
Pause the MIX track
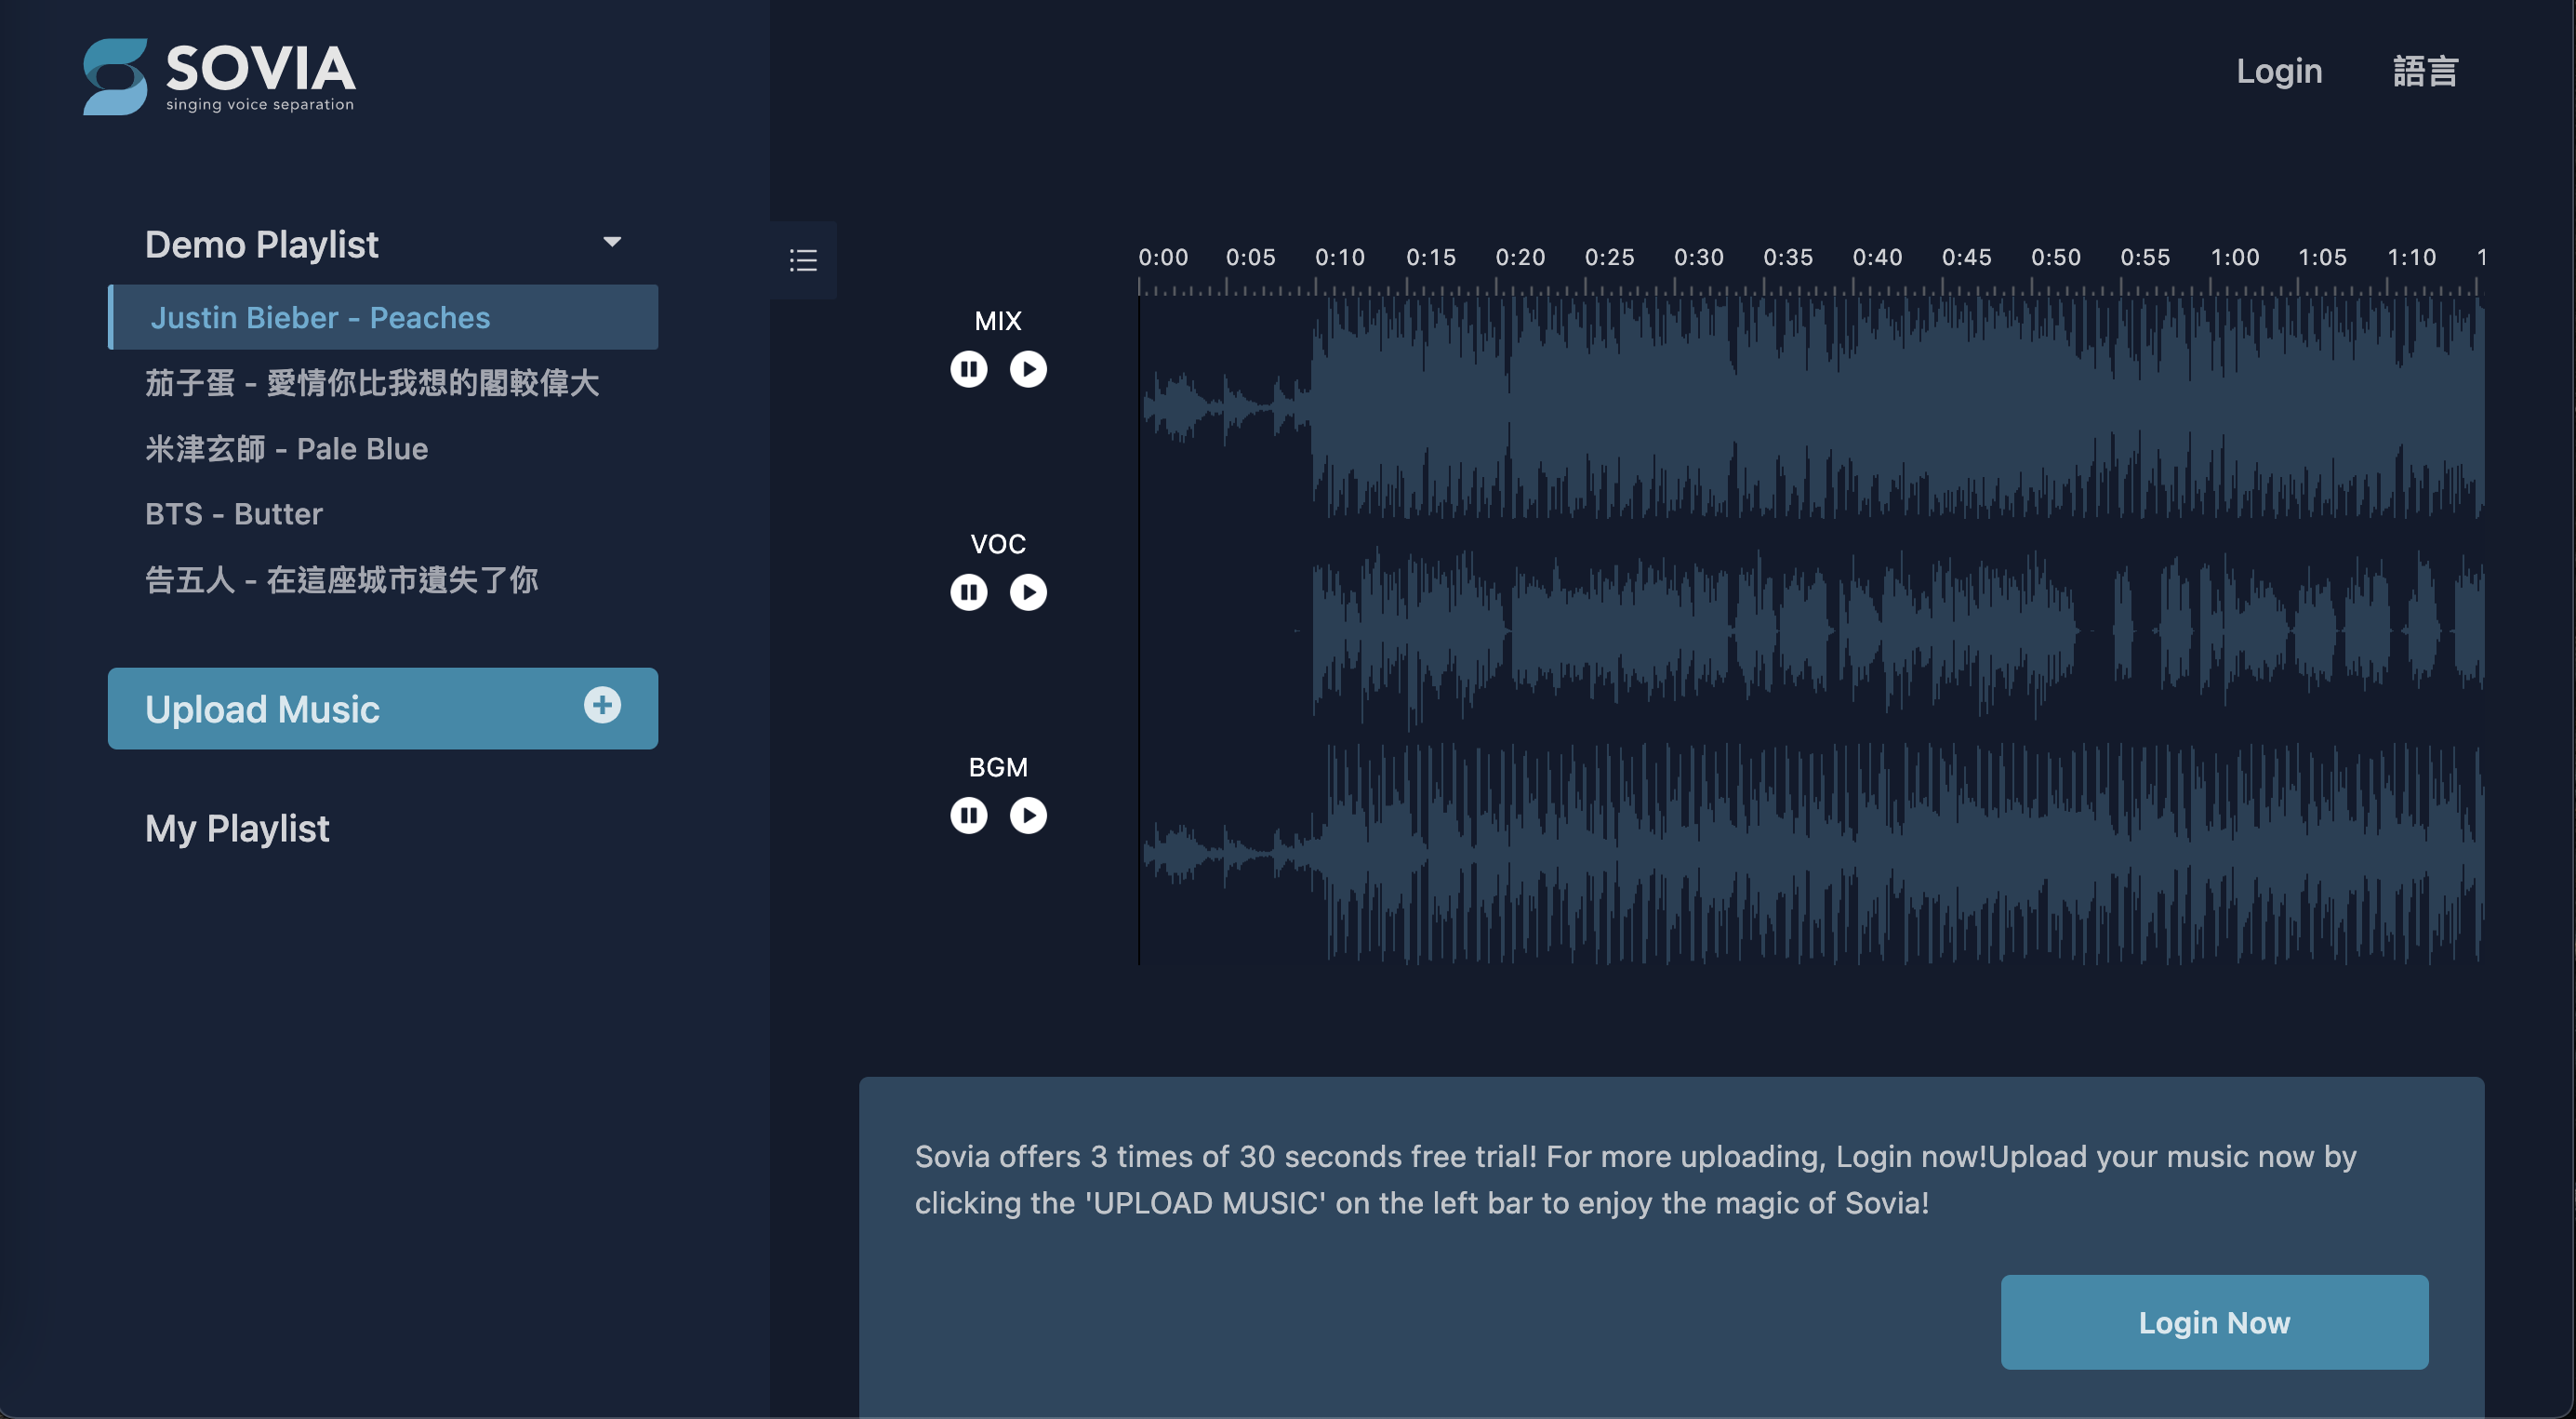968,369
